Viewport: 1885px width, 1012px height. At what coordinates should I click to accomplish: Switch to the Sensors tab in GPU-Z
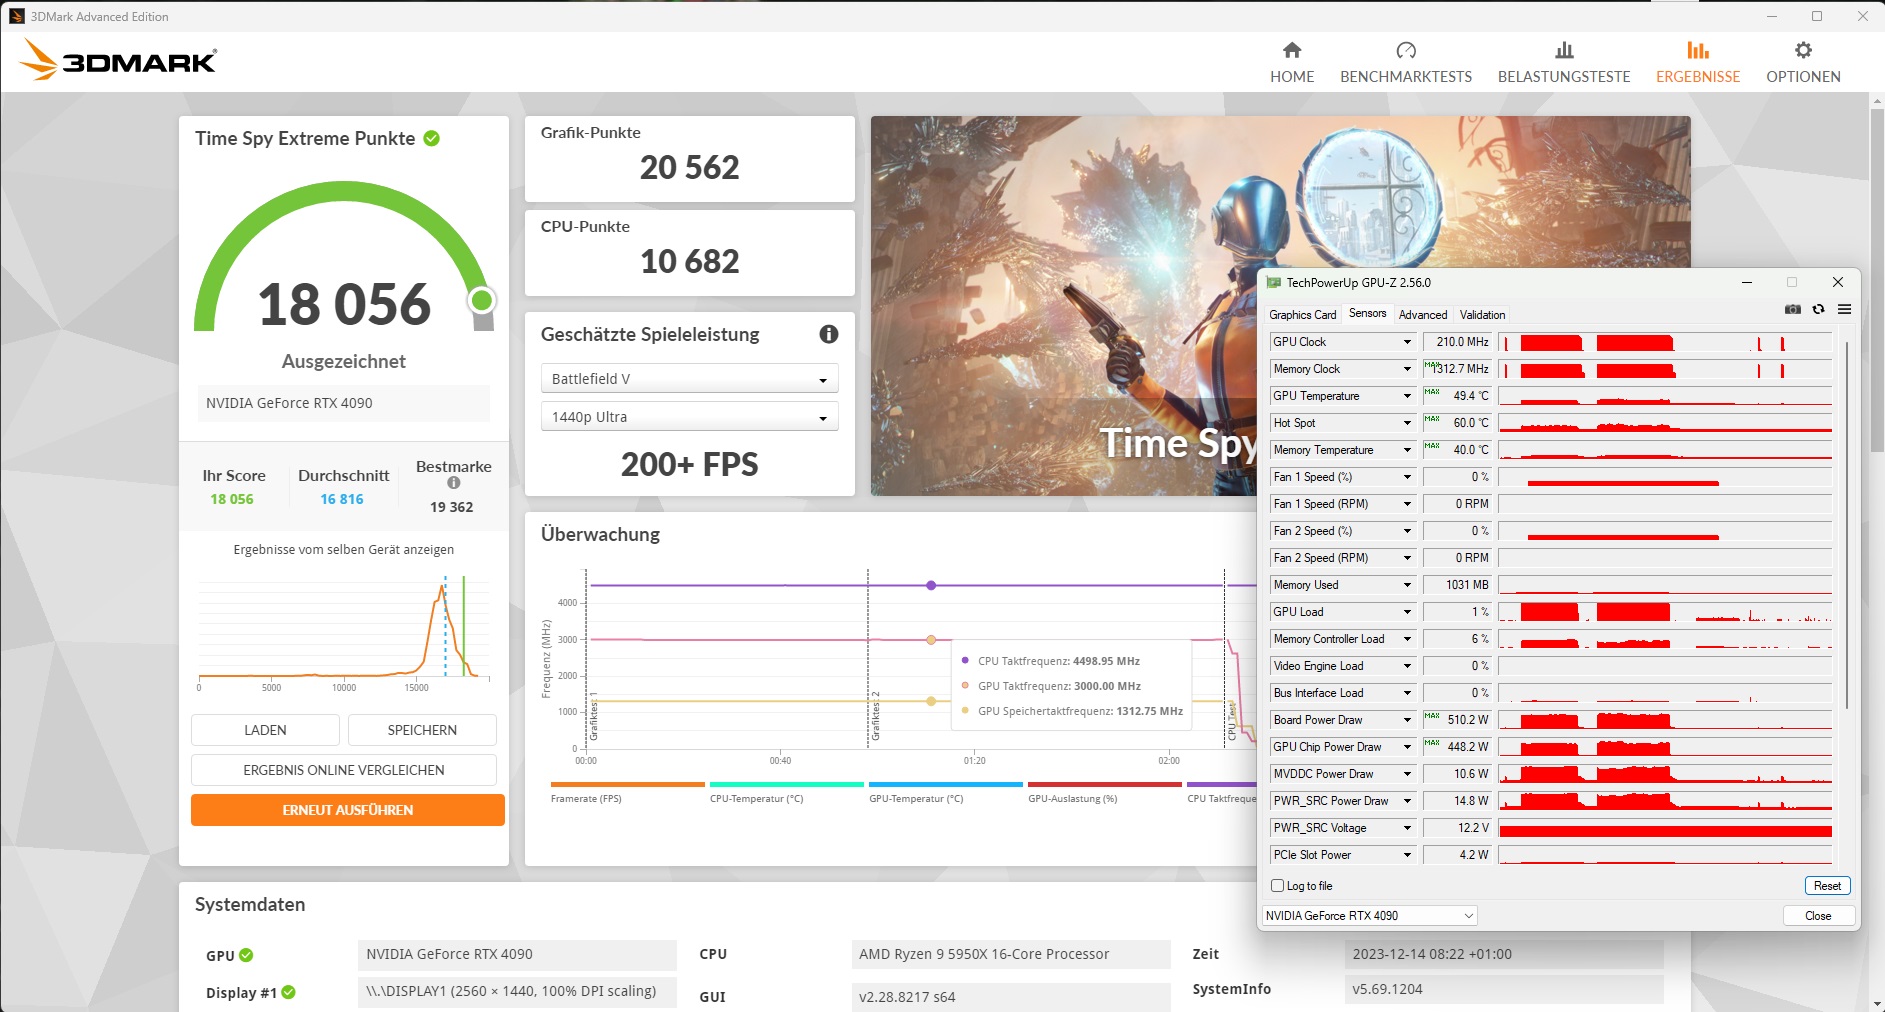coord(1367,314)
